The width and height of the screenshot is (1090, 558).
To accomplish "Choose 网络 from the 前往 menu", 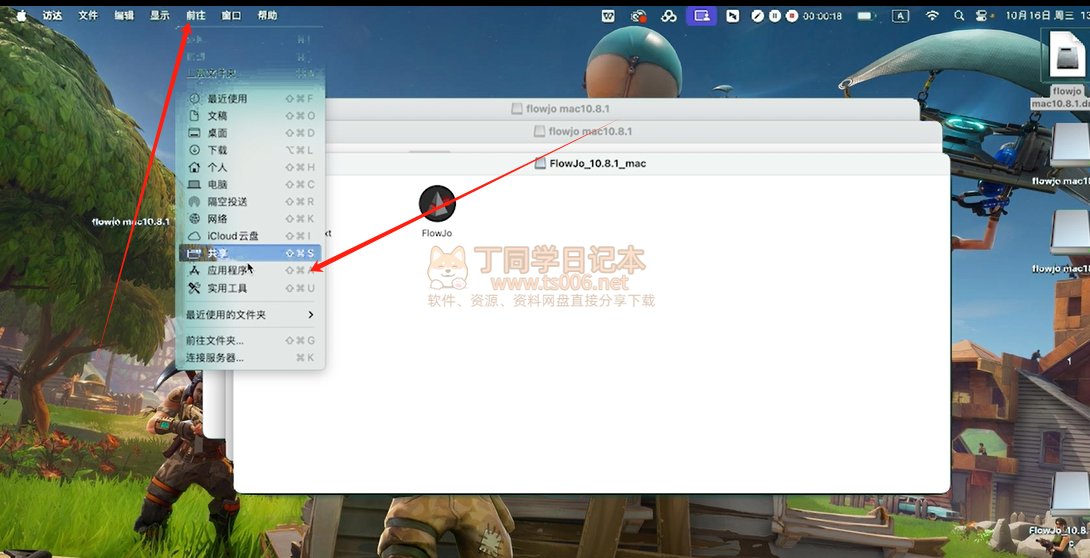I will [251, 219].
